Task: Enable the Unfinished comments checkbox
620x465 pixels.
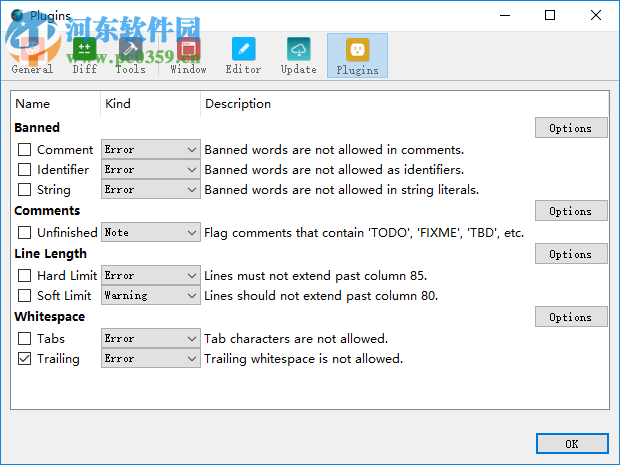Action: tap(25, 232)
